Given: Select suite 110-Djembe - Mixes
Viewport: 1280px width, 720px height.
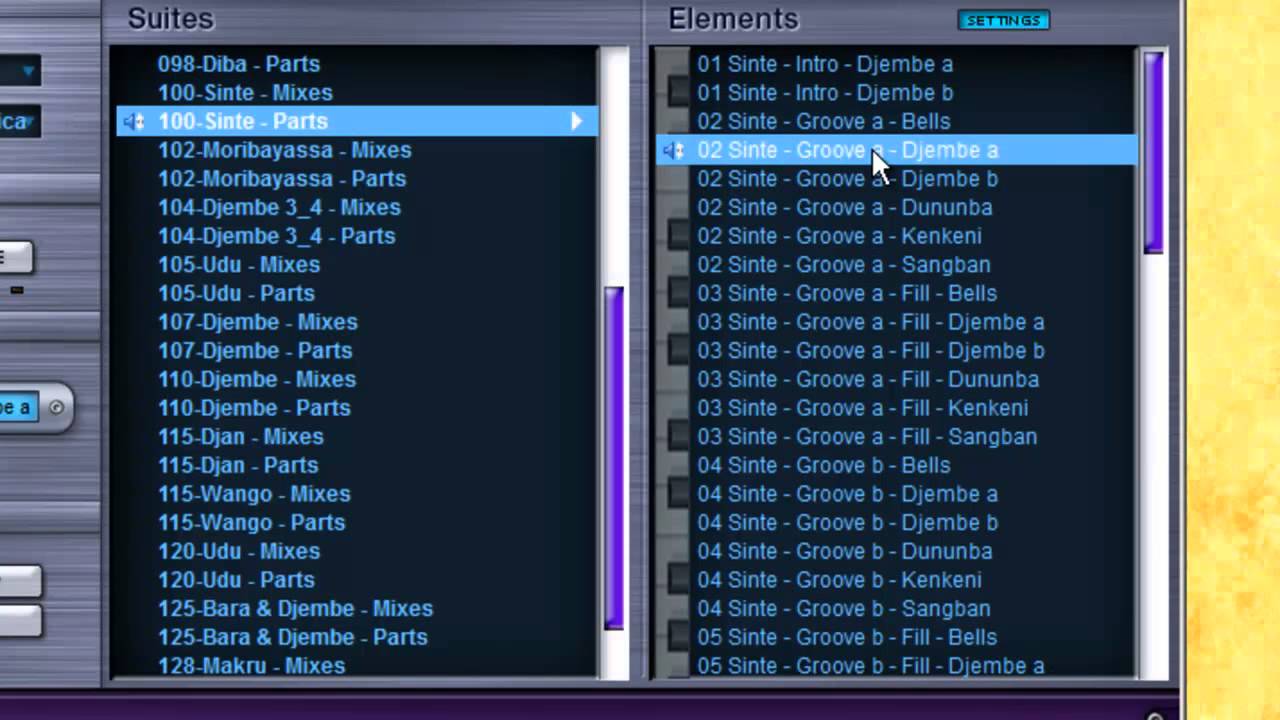Looking at the screenshot, I should click(257, 380).
